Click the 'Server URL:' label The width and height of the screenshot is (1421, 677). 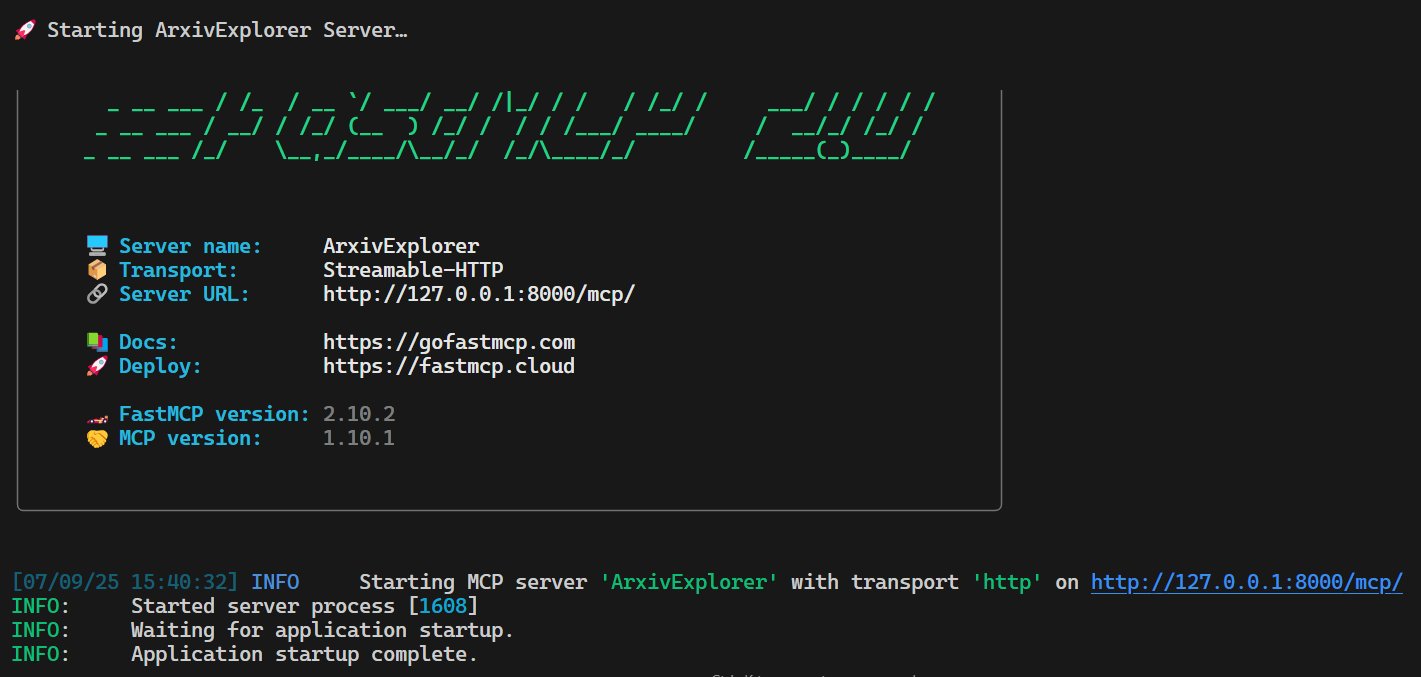tap(184, 294)
